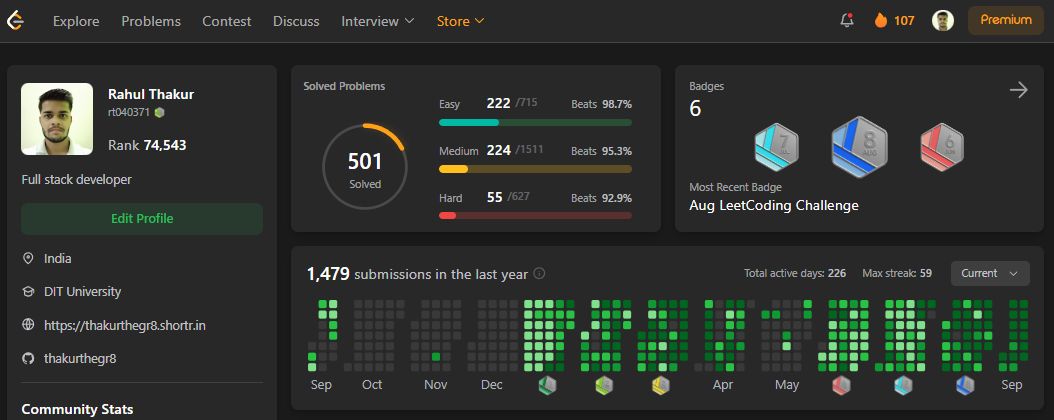Viewport: 1054px width, 420px height.
Task: Click the Rahul Thakur profile photo
Action: point(57,119)
